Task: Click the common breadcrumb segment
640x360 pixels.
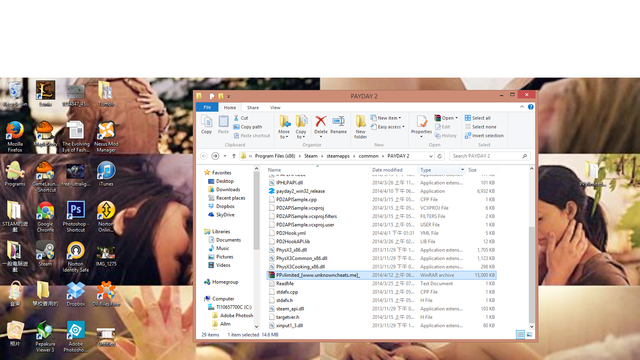Action: [x=368, y=156]
